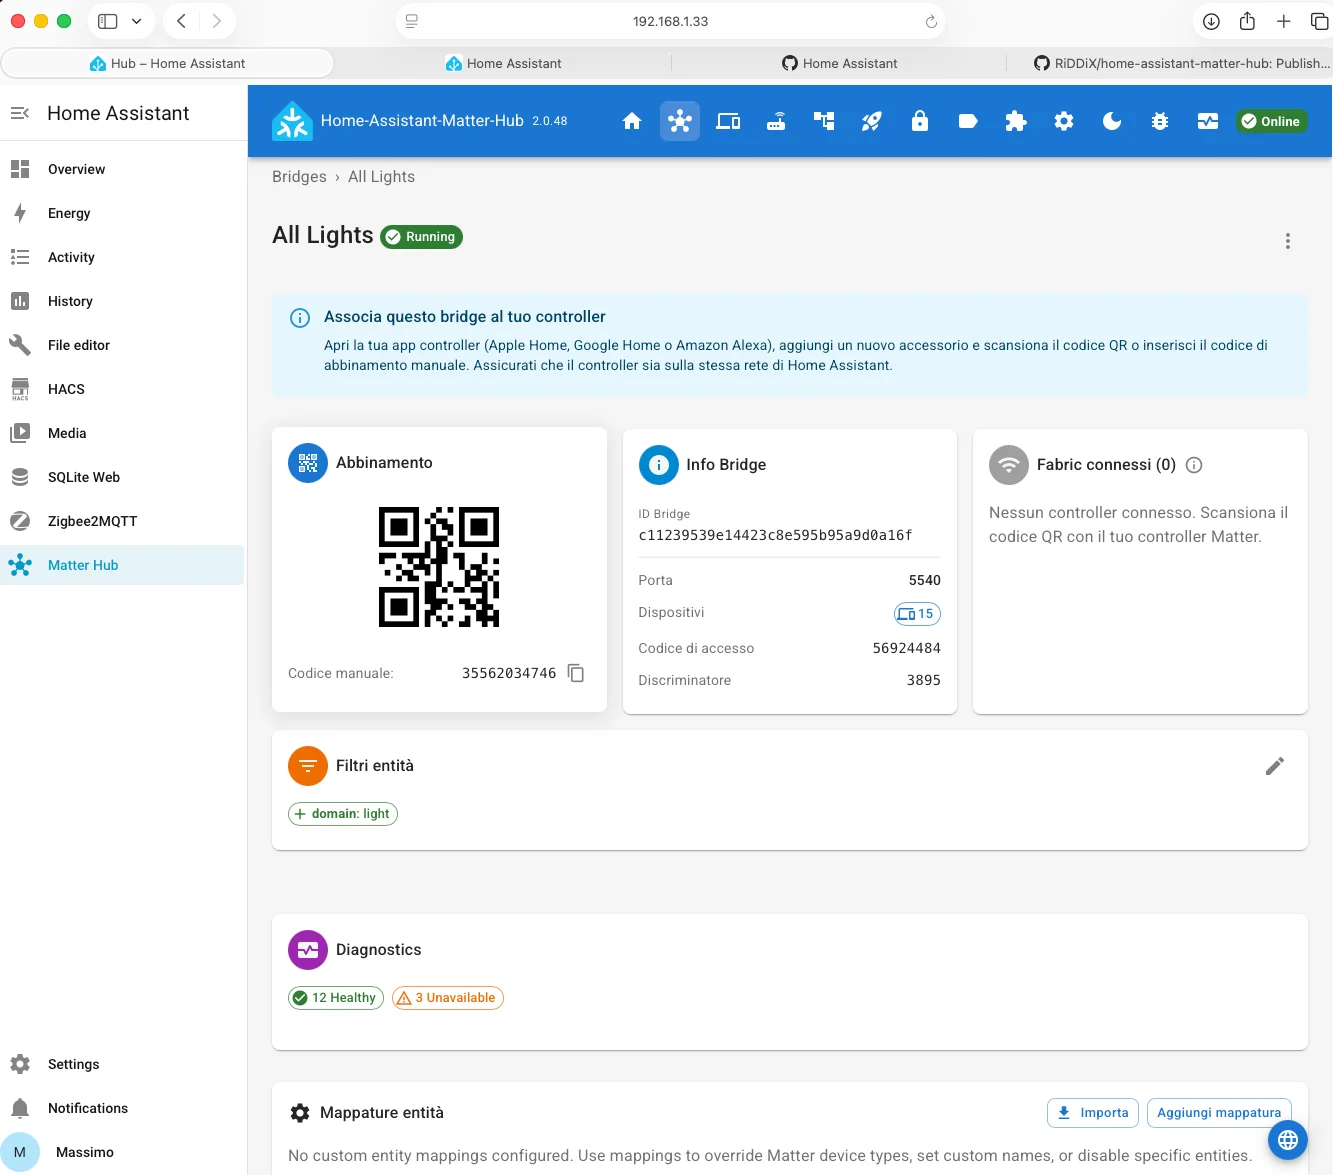Open the lock icon in the toolbar

pyautogui.click(x=920, y=121)
